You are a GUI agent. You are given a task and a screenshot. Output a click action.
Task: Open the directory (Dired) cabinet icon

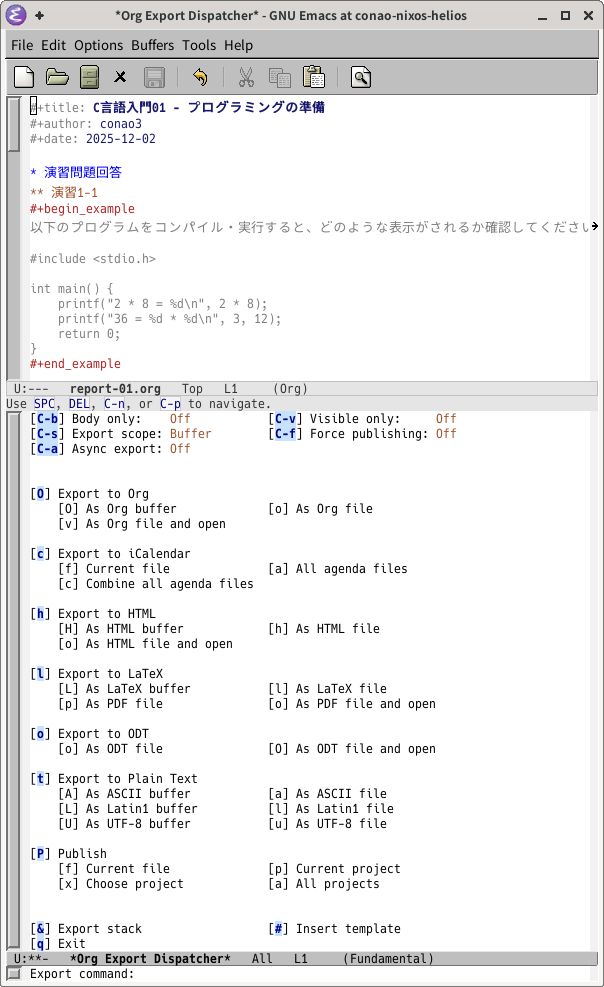(x=89, y=77)
